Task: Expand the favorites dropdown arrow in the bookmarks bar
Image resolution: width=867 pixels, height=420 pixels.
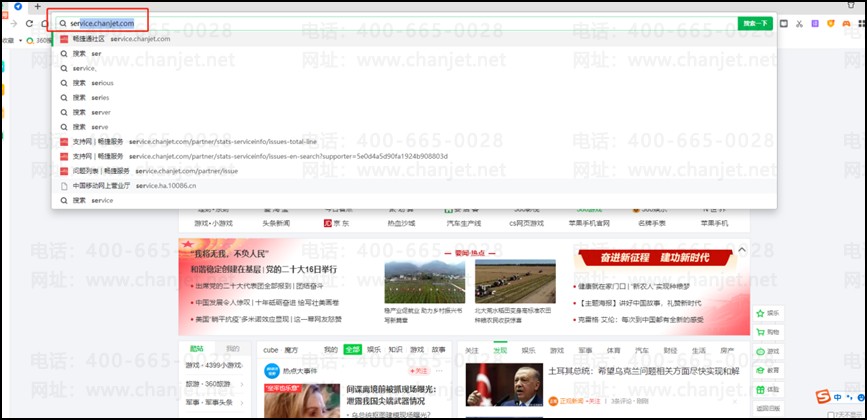Action: click(20, 40)
